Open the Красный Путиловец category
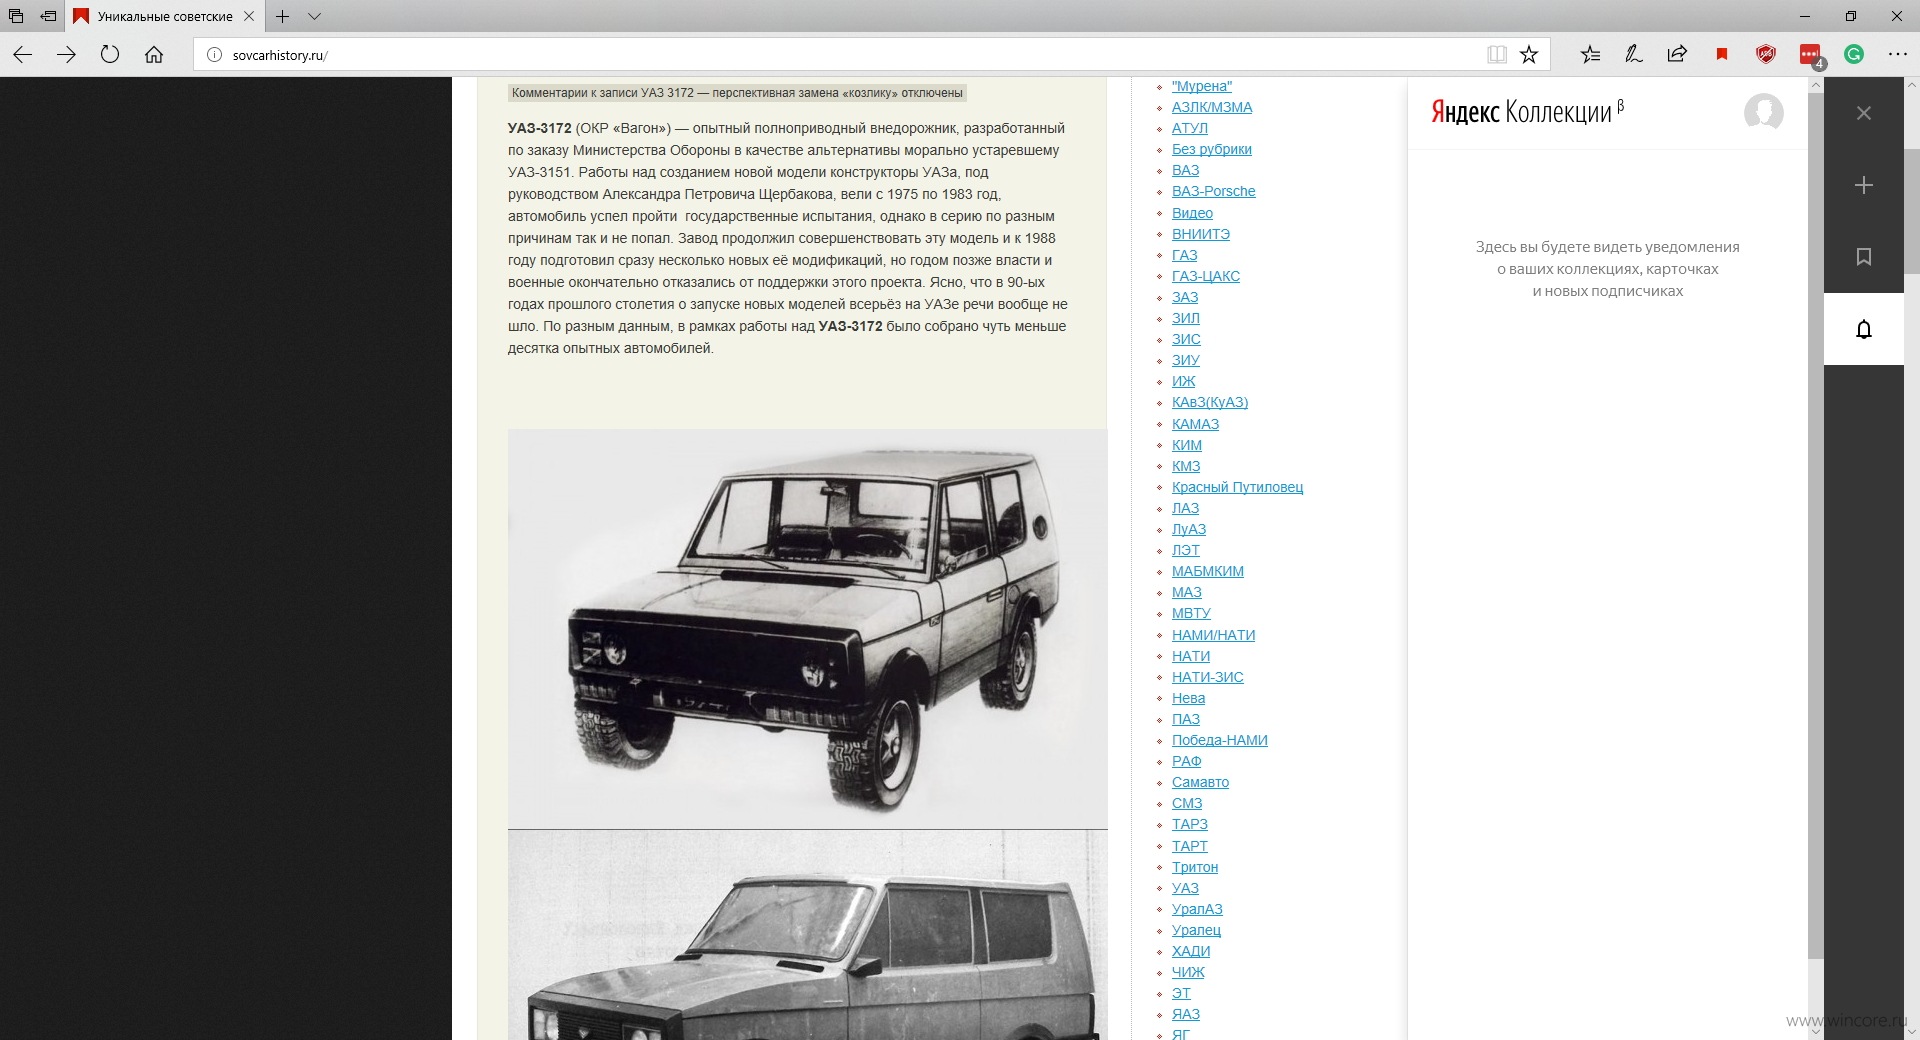Screen dimensions: 1920x1040 tap(1238, 487)
